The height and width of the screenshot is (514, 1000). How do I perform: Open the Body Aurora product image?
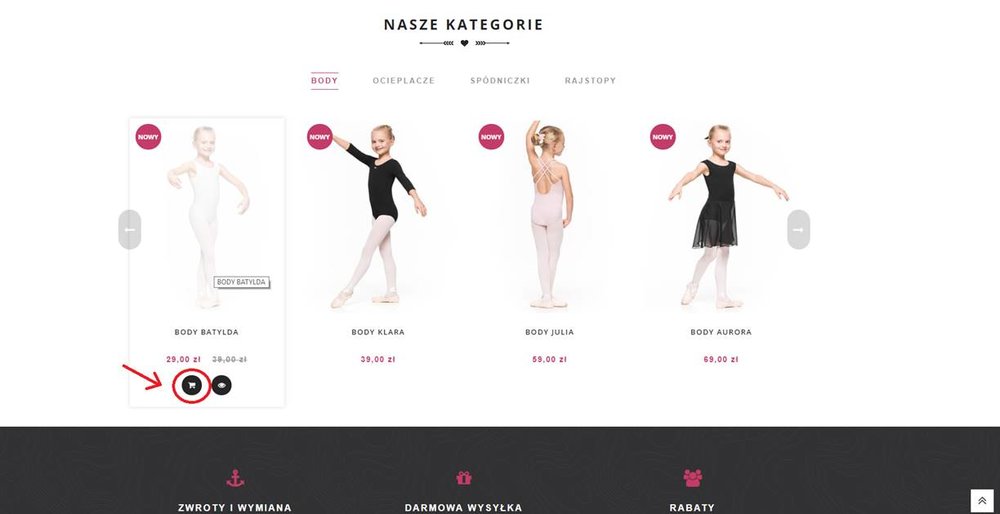point(721,216)
